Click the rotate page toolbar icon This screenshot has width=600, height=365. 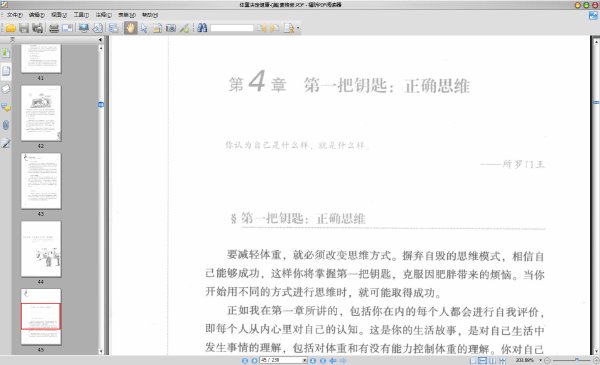tap(98, 28)
